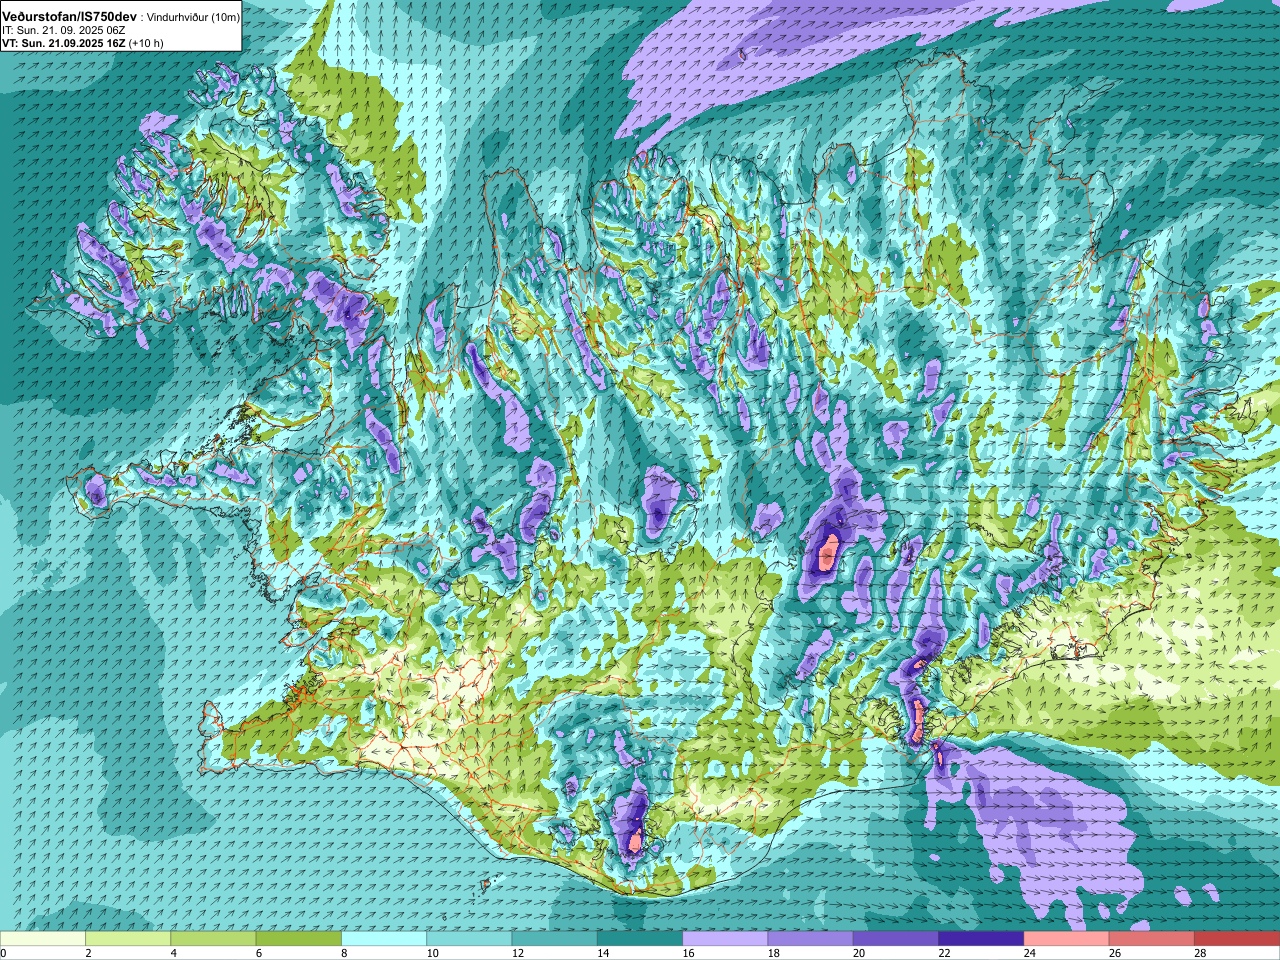This screenshot has width=1280, height=960.
Task: Click the legend scale label 4
Action: (x=174, y=953)
